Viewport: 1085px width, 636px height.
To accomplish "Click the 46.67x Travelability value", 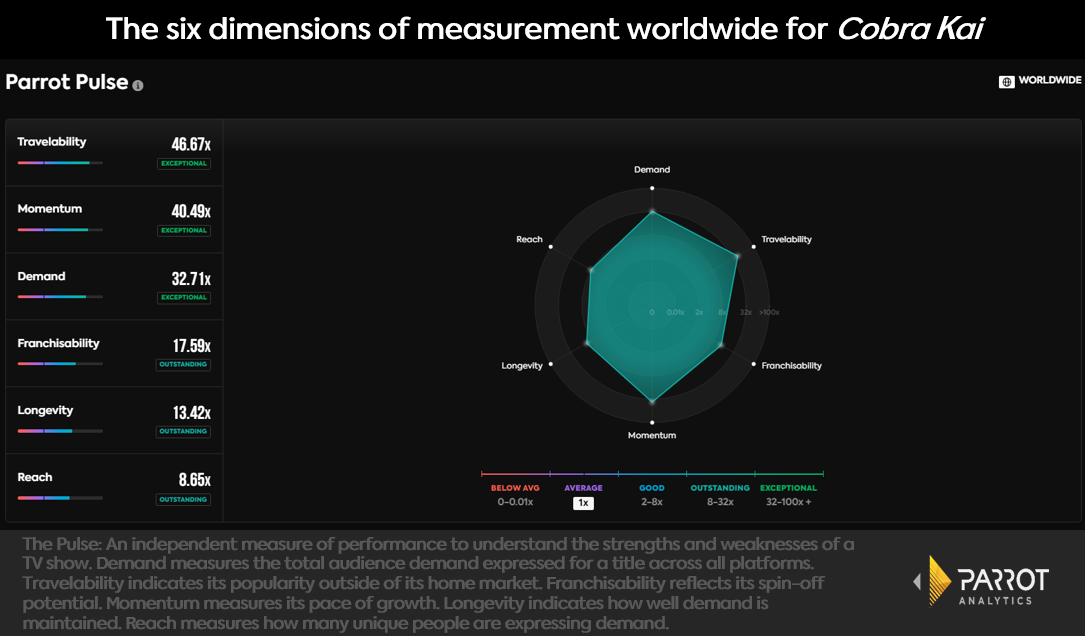I will pos(191,144).
